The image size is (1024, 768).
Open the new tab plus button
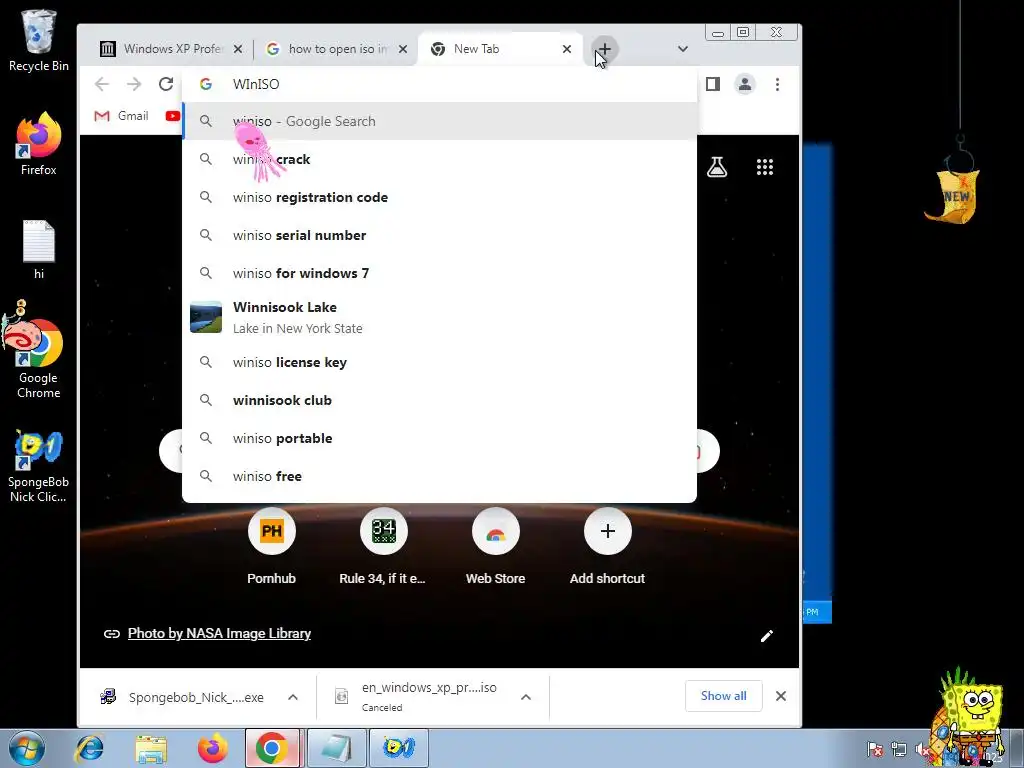[x=605, y=49]
